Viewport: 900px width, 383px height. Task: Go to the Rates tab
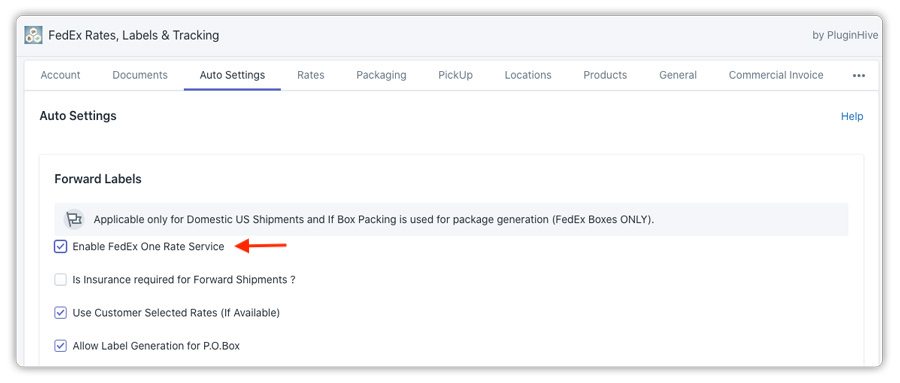click(x=311, y=75)
